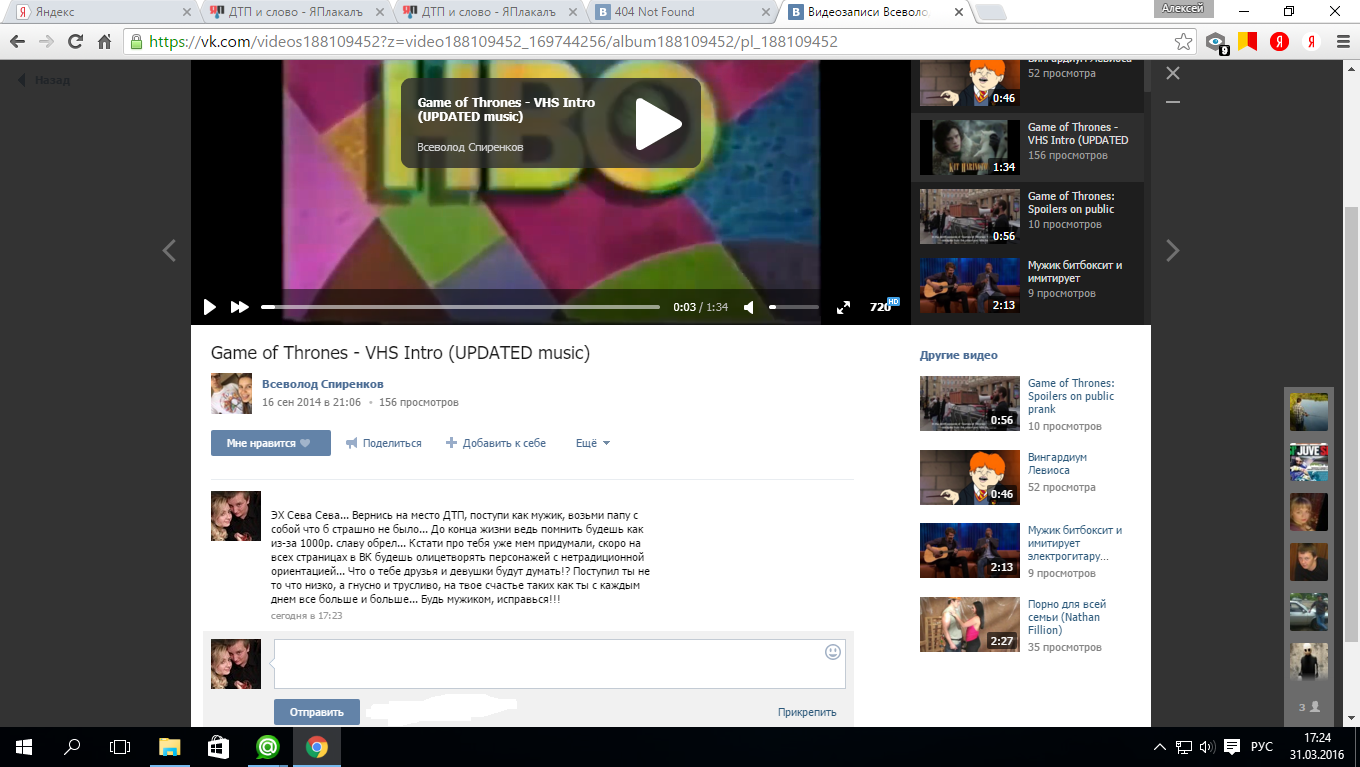The image size is (1360, 767).
Task: Open the Алексей Chrome profile button
Action: click(x=1184, y=8)
